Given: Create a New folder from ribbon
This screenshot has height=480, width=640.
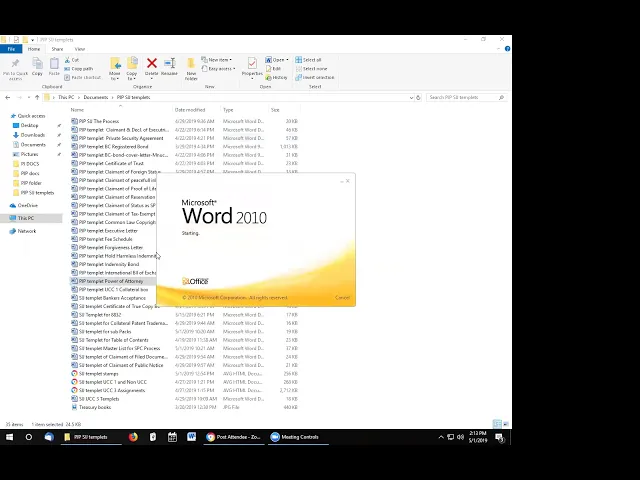Looking at the screenshot, I should 191,68.
